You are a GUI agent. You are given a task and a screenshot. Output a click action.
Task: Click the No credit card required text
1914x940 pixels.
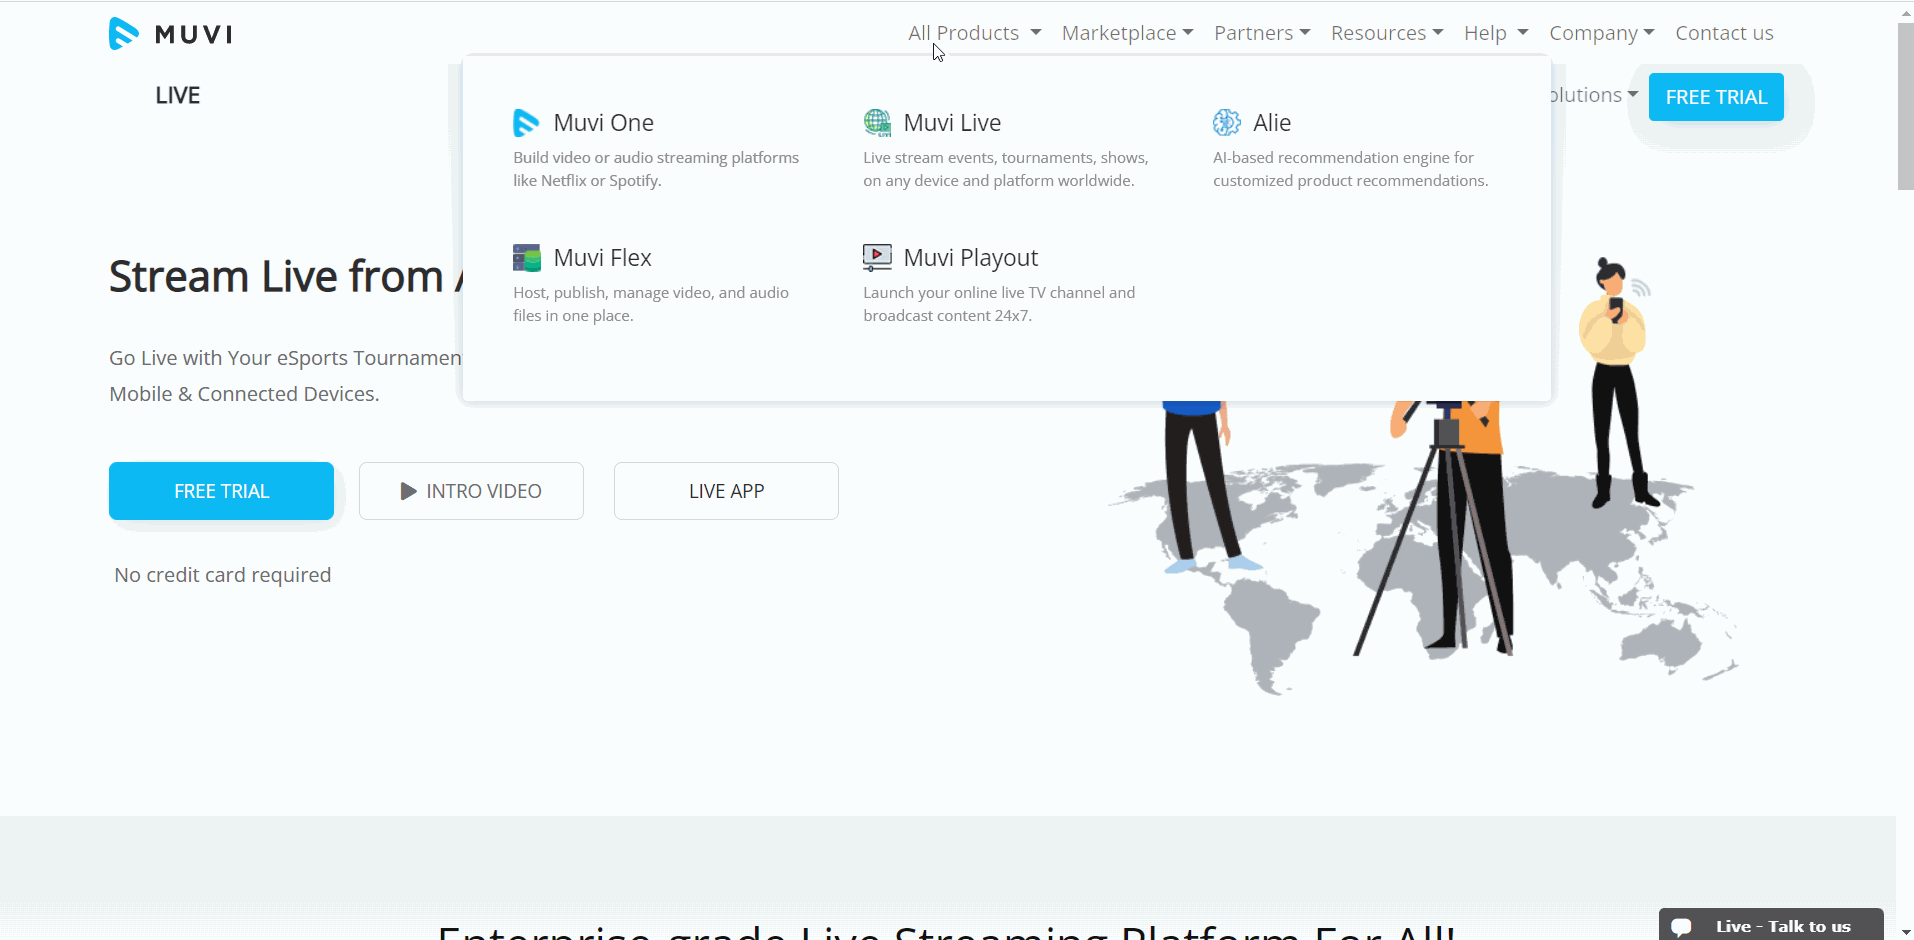[223, 575]
